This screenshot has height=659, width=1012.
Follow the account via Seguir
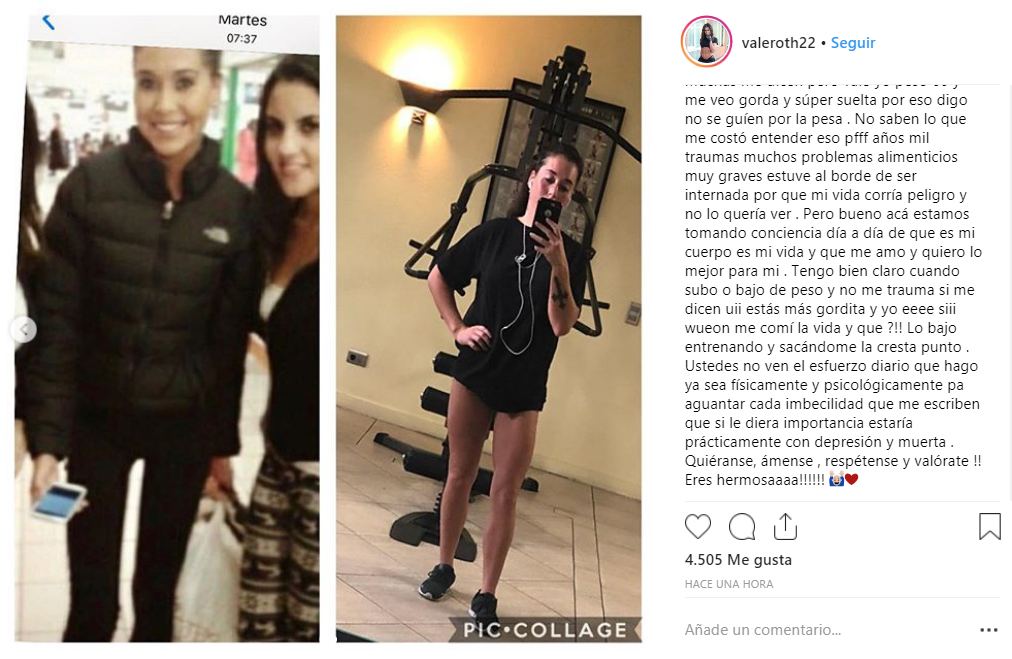(x=853, y=43)
